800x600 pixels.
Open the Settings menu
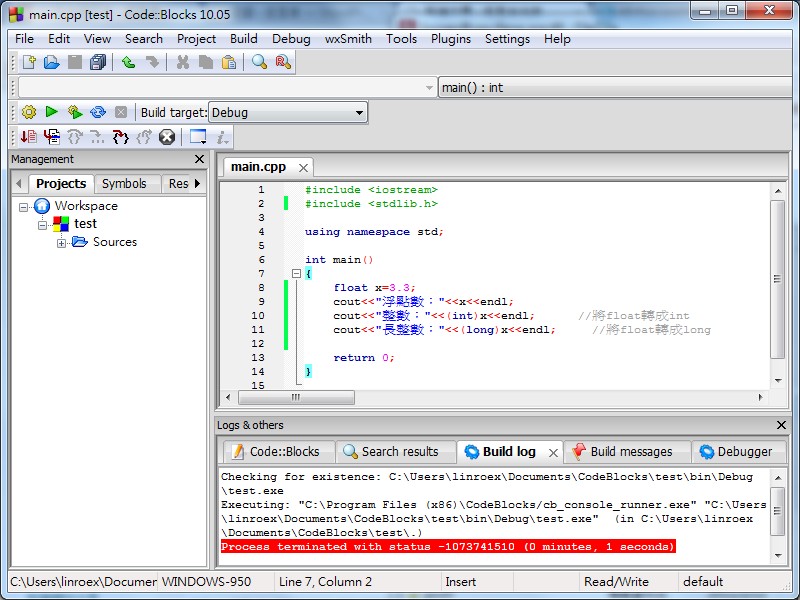point(507,39)
